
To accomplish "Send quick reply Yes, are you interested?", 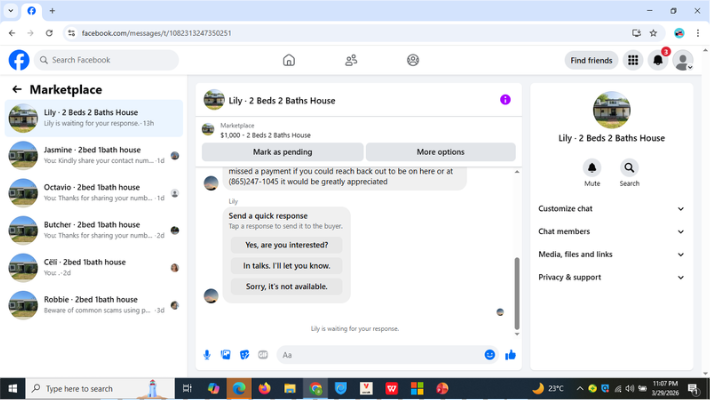I will coord(287,245).
